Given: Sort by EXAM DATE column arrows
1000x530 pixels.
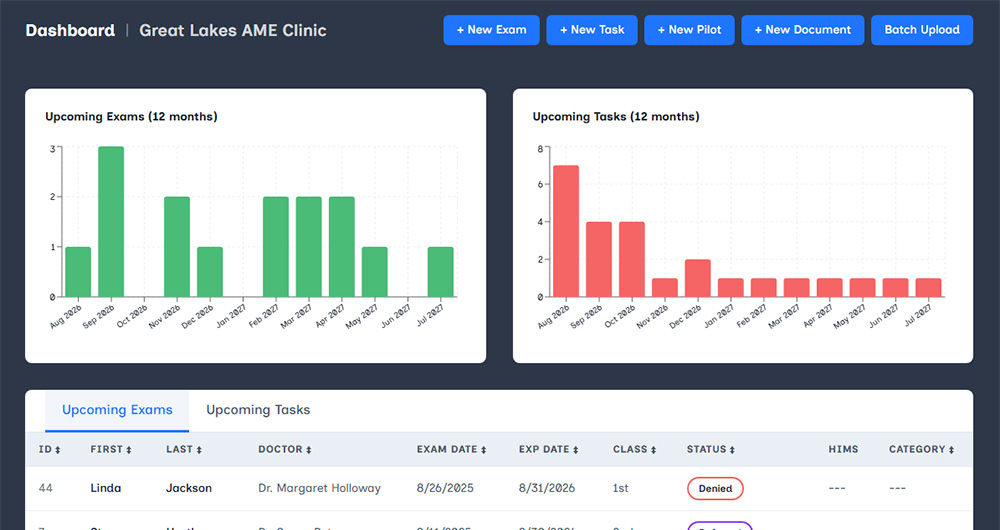Looking at the screenshot, I should coord(483,450).
